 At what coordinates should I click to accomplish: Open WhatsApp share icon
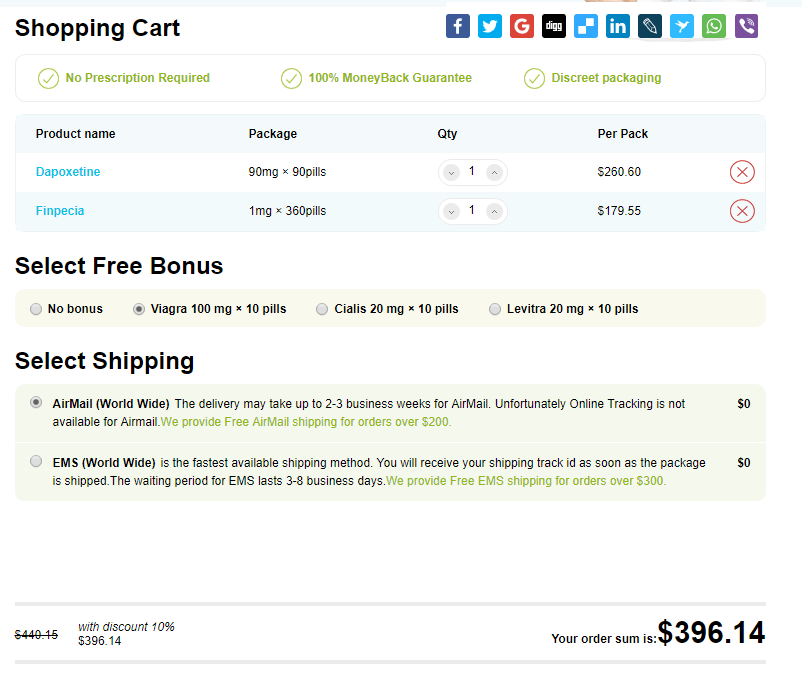[714, 26]
